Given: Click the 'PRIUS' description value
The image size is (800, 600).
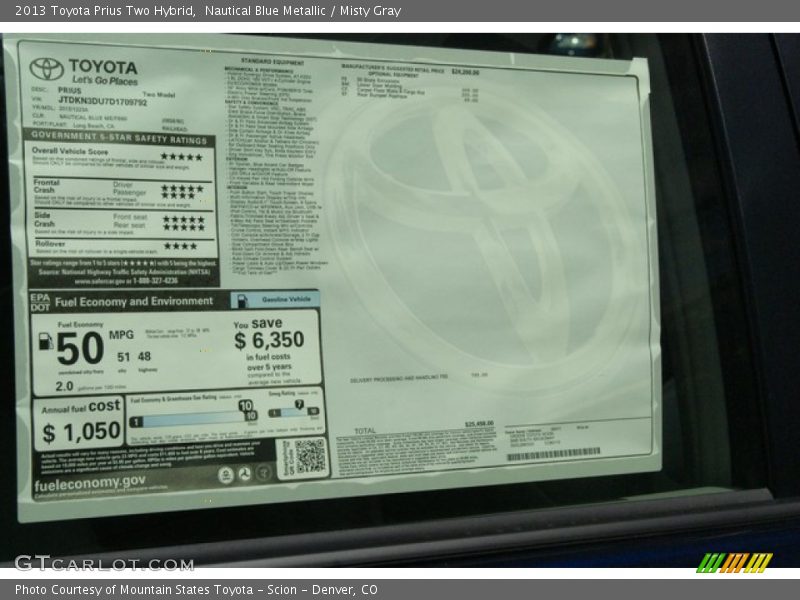Looking at the screenshot, I should [69, 90].
